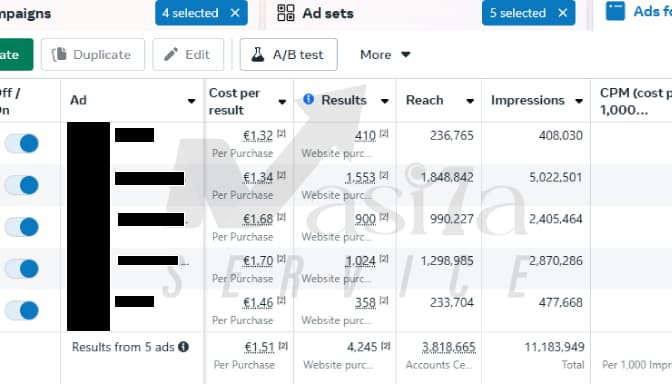672x384 pixels.
Task: Click the Ads folder icon
Action: [x=615, y=11]
